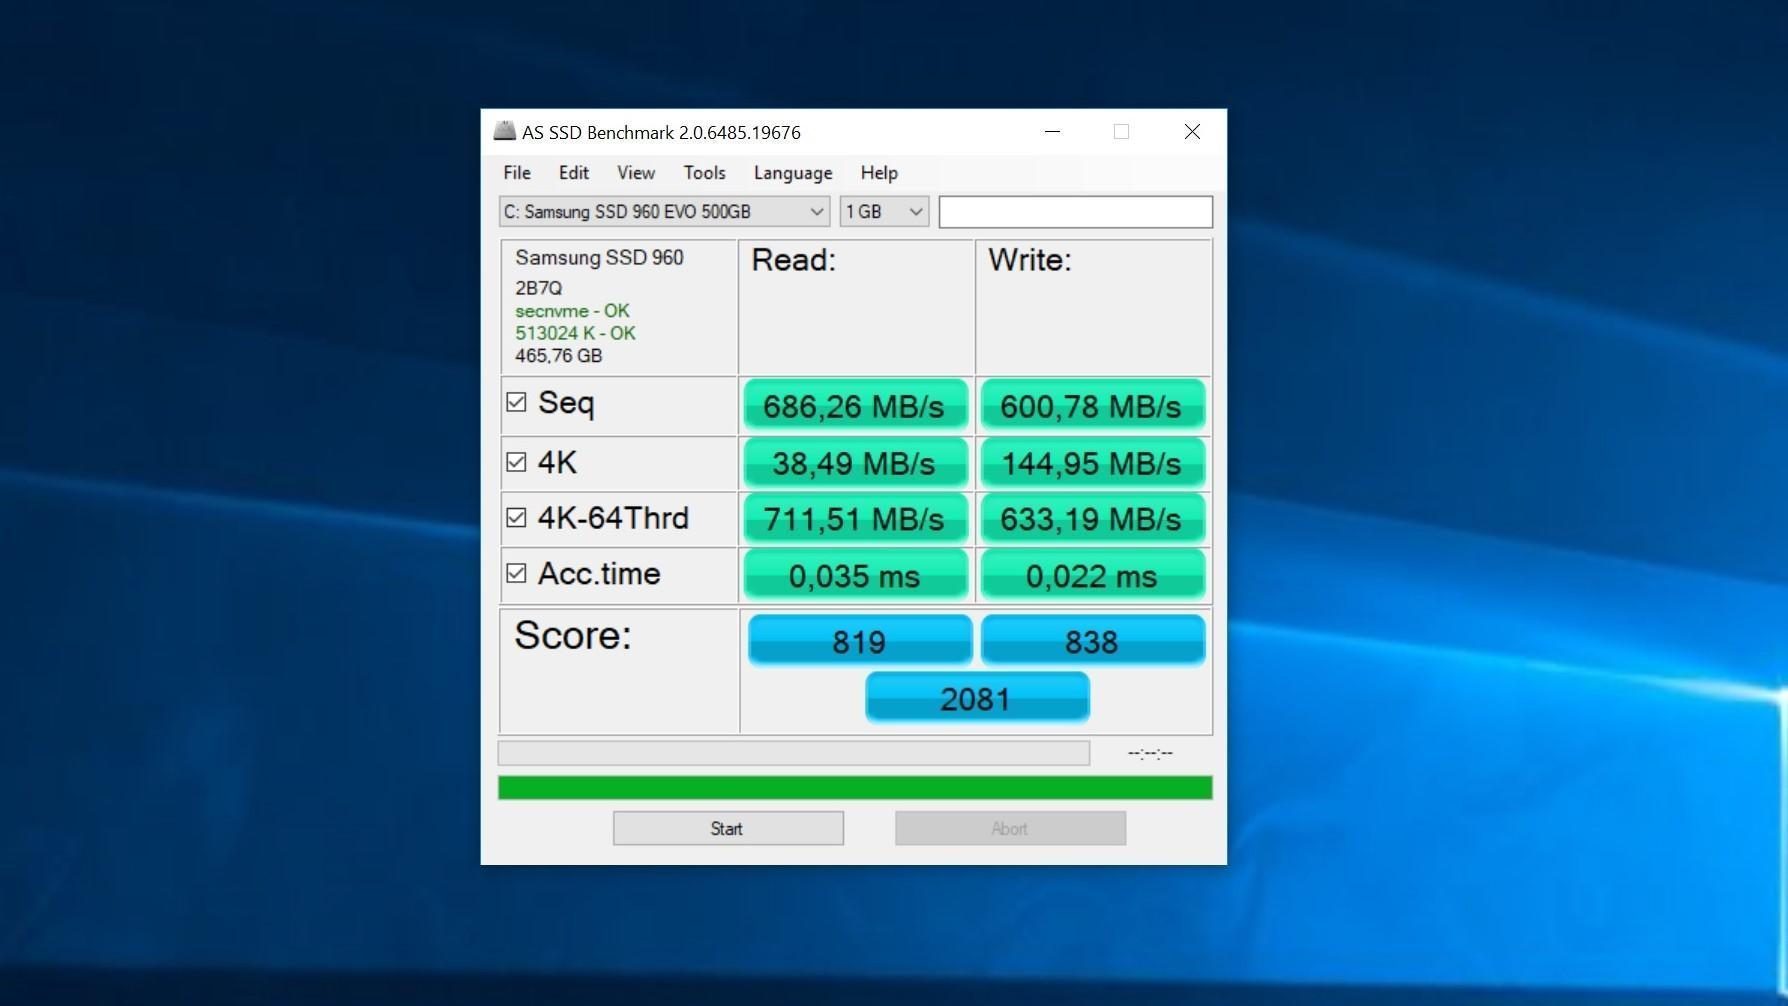Image resolution: width=1788 pixels, height=1006 pixels.
Task: Click the Read: column header
Action: click(x=793, y=260)
